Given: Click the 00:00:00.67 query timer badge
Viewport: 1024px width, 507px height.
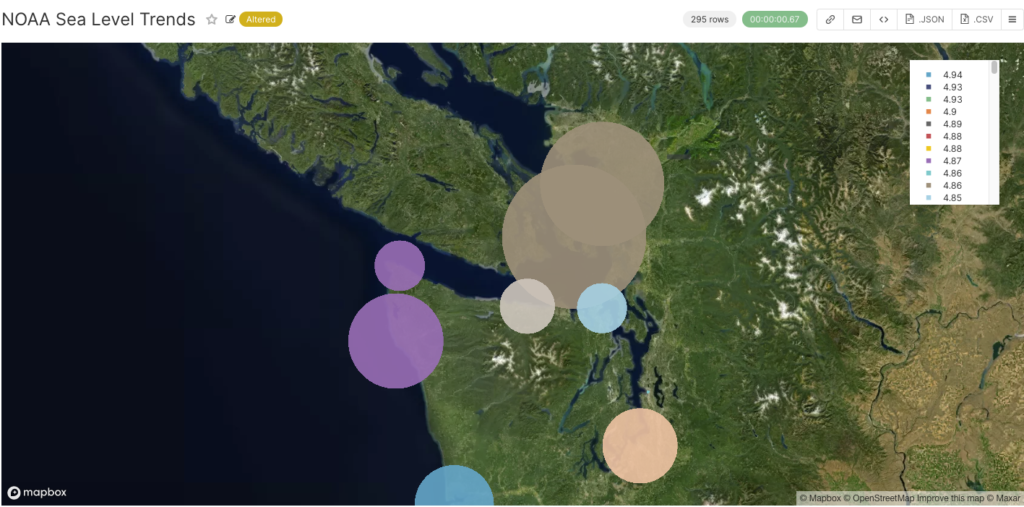Looking at the screenshot, I should pyautogui.click(x=775, y=20).
